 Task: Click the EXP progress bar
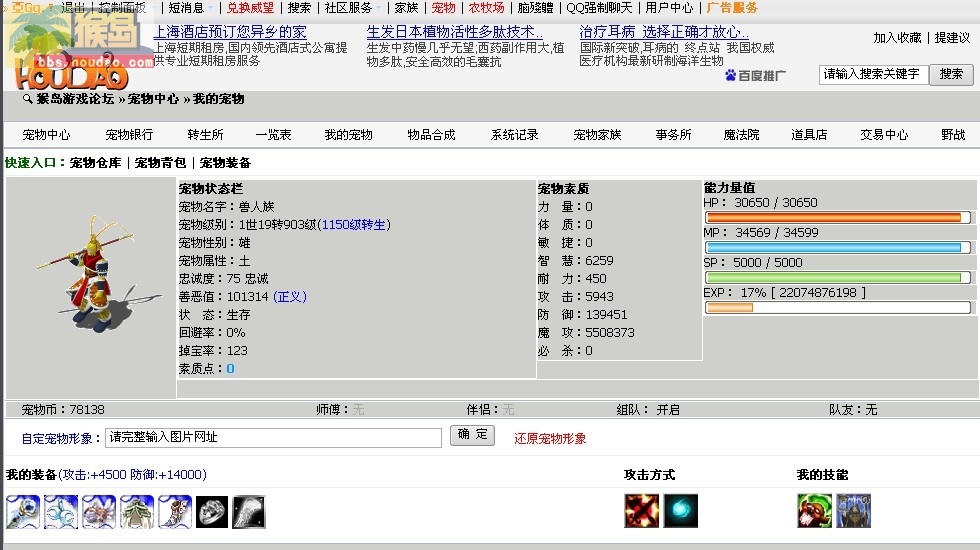coord(838,308)
